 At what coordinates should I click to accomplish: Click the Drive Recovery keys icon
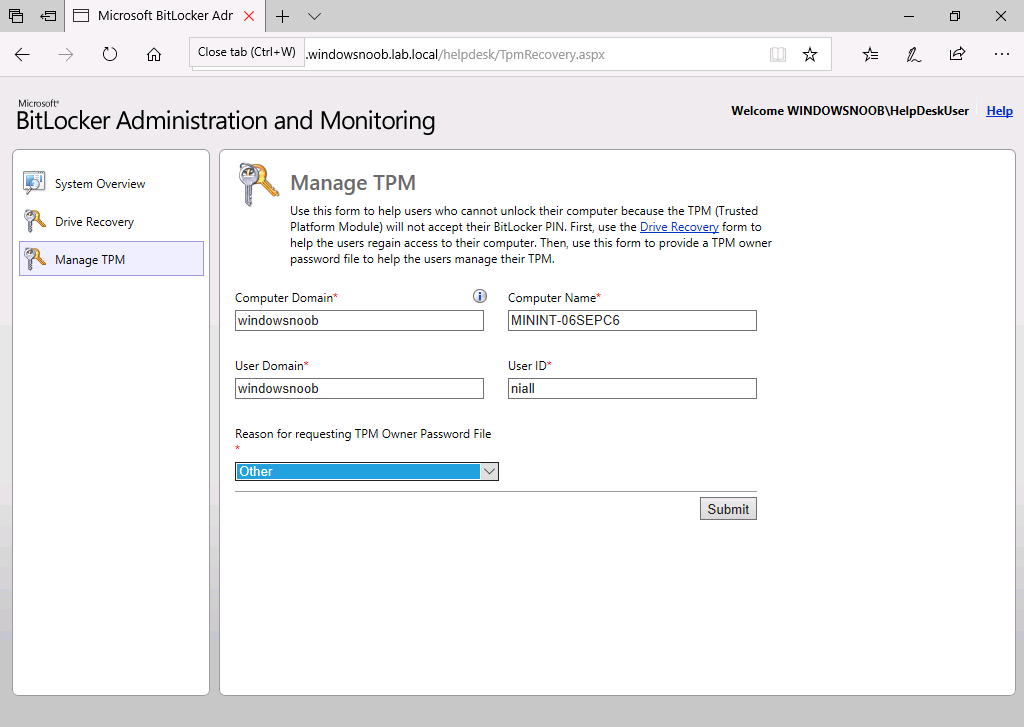pyautogui.click(x=34, y=221)
